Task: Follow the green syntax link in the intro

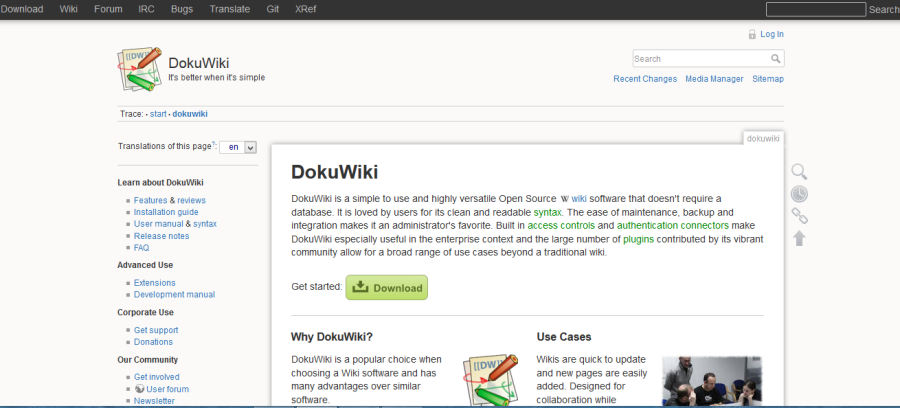Action: pyautogui.click(x=548, y=212)
